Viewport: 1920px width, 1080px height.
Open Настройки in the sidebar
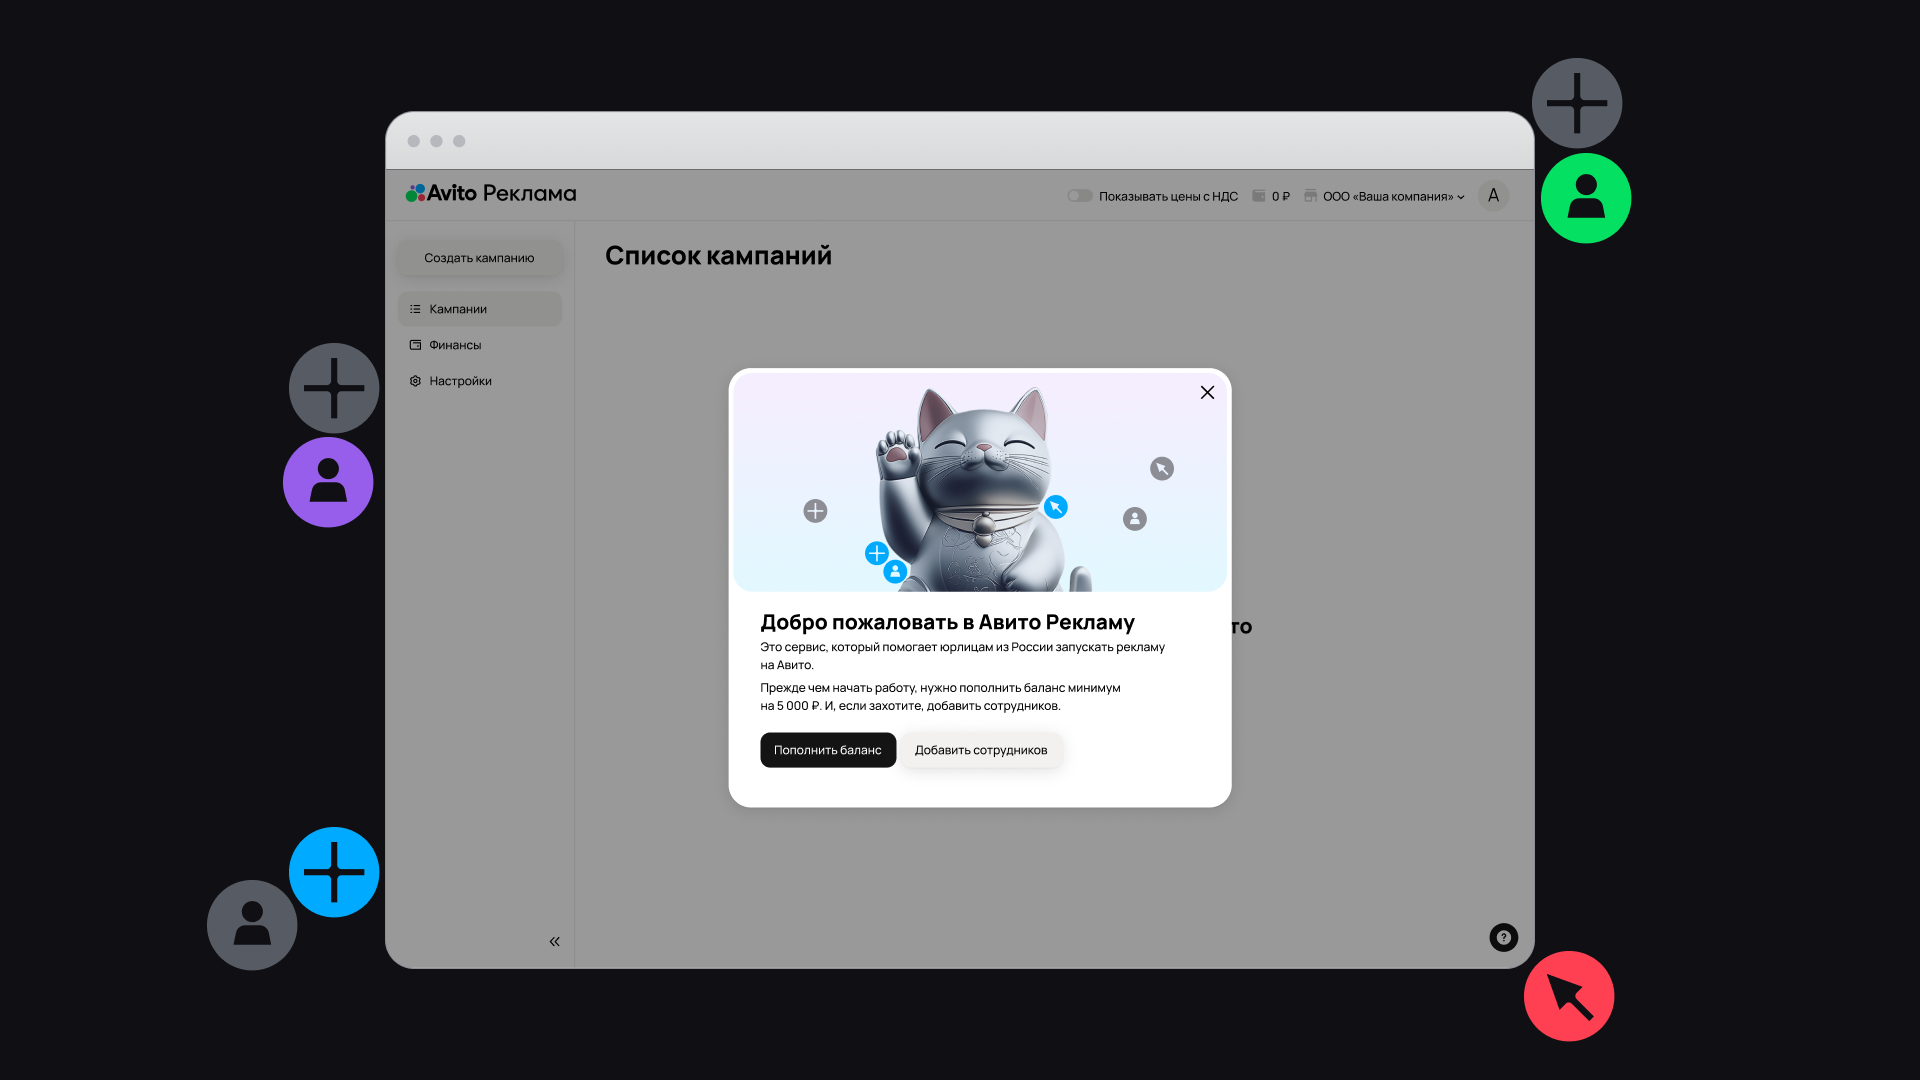(x=460, y=381)
